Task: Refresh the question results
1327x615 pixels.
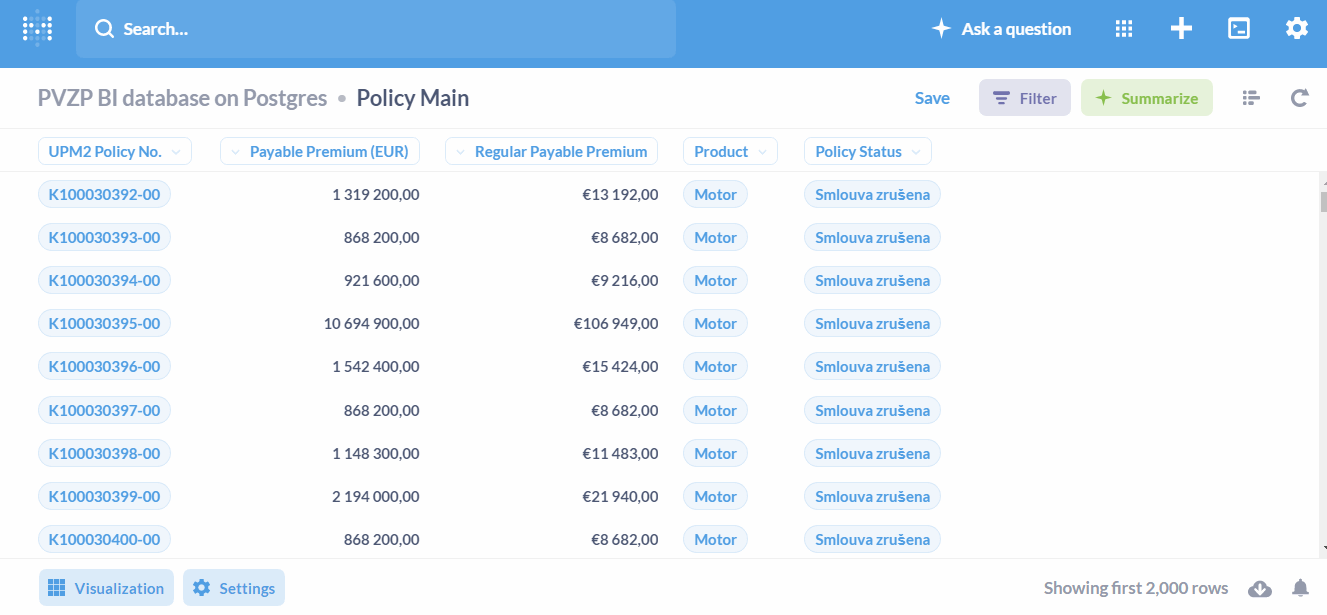Action: pos(1299,97)
